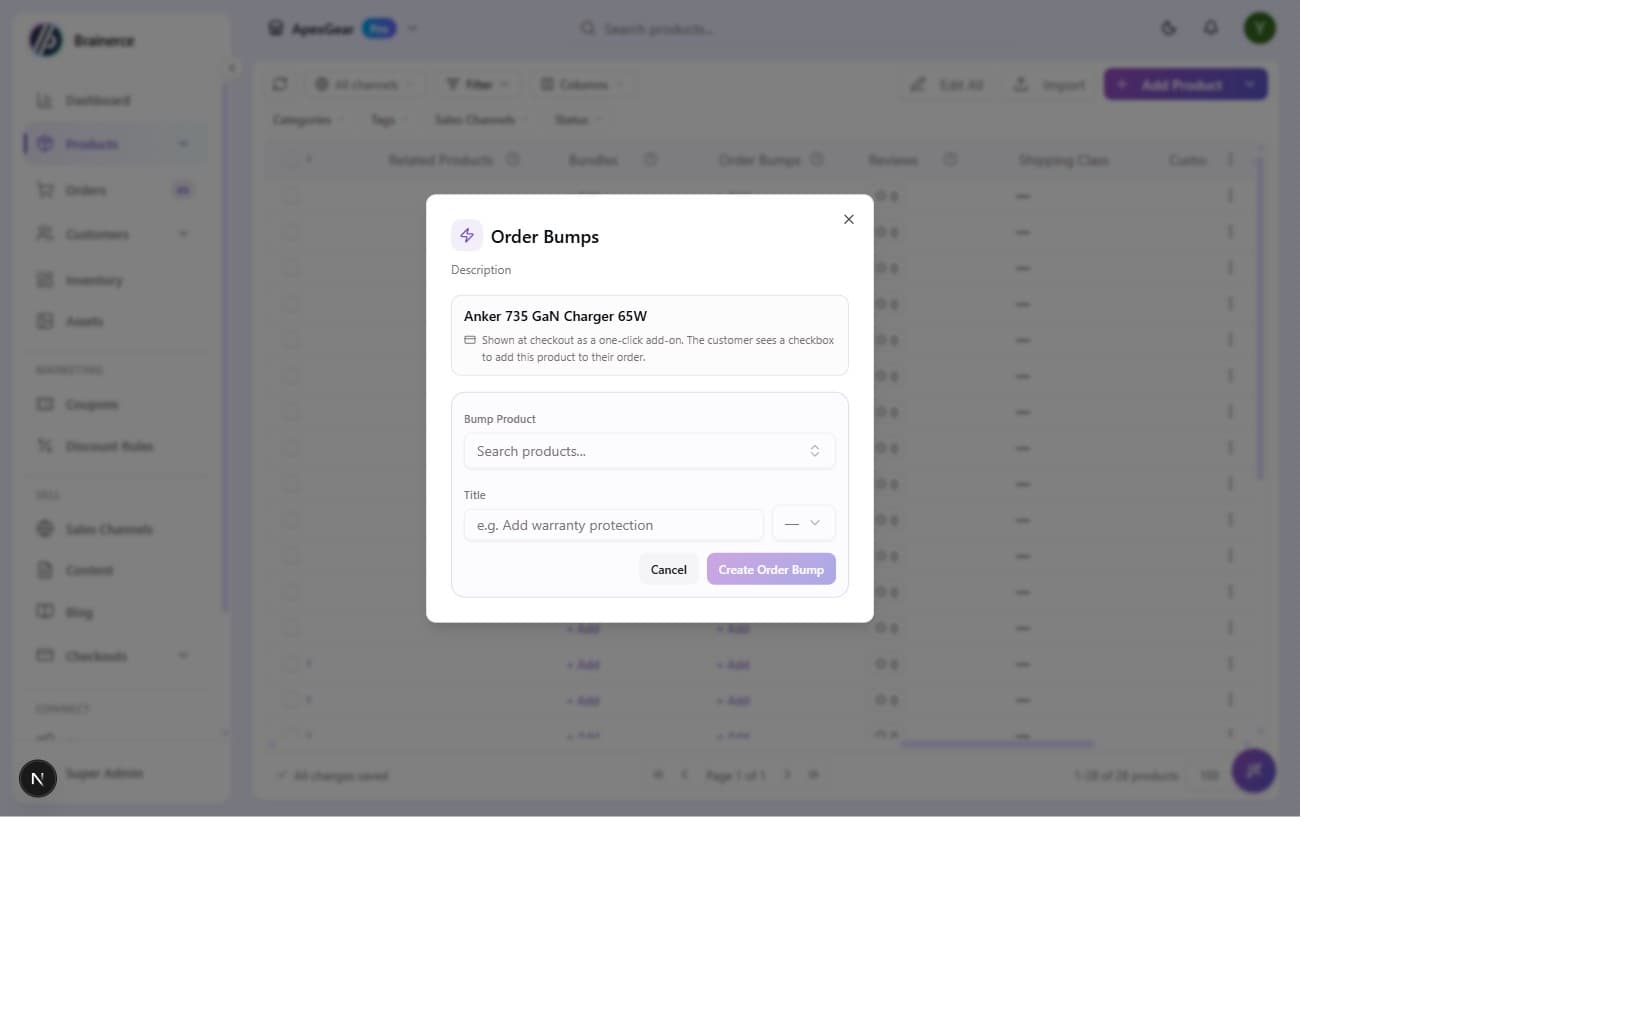The width and height of the screenshot is (1625, 1020).
Task: Open the Status filter dropdown
Action: click(x=578, y=120)
